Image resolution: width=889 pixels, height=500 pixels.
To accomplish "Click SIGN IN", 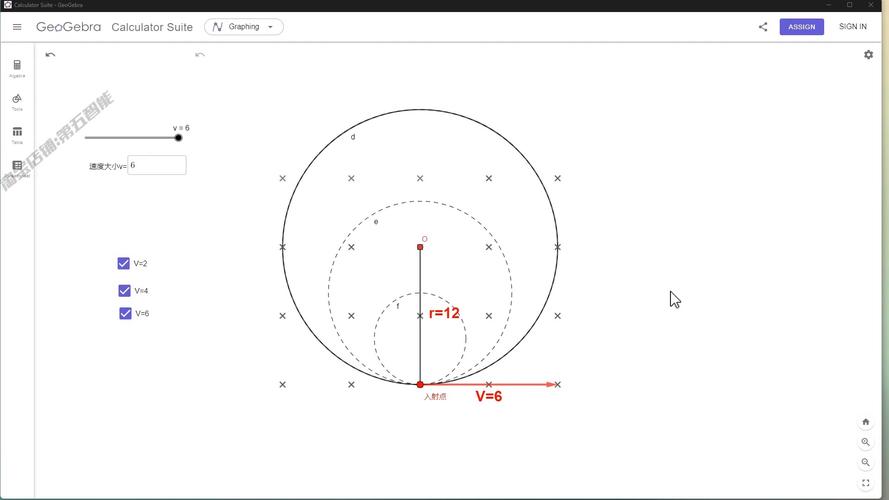I will click(x=852, y=27).
